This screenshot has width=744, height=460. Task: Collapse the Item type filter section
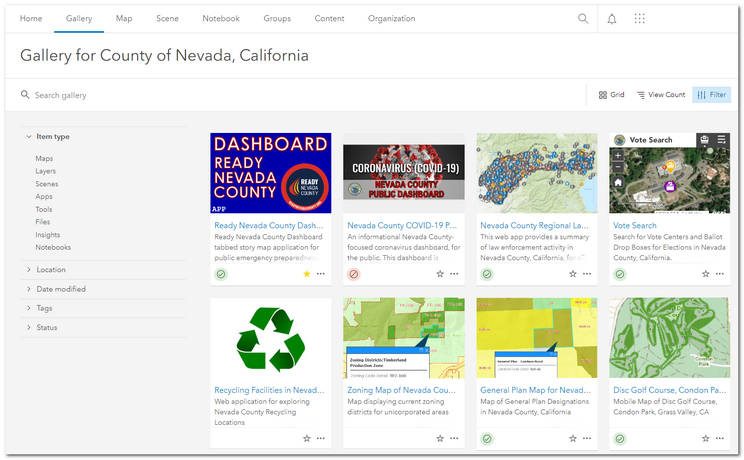tap(52, 137)
